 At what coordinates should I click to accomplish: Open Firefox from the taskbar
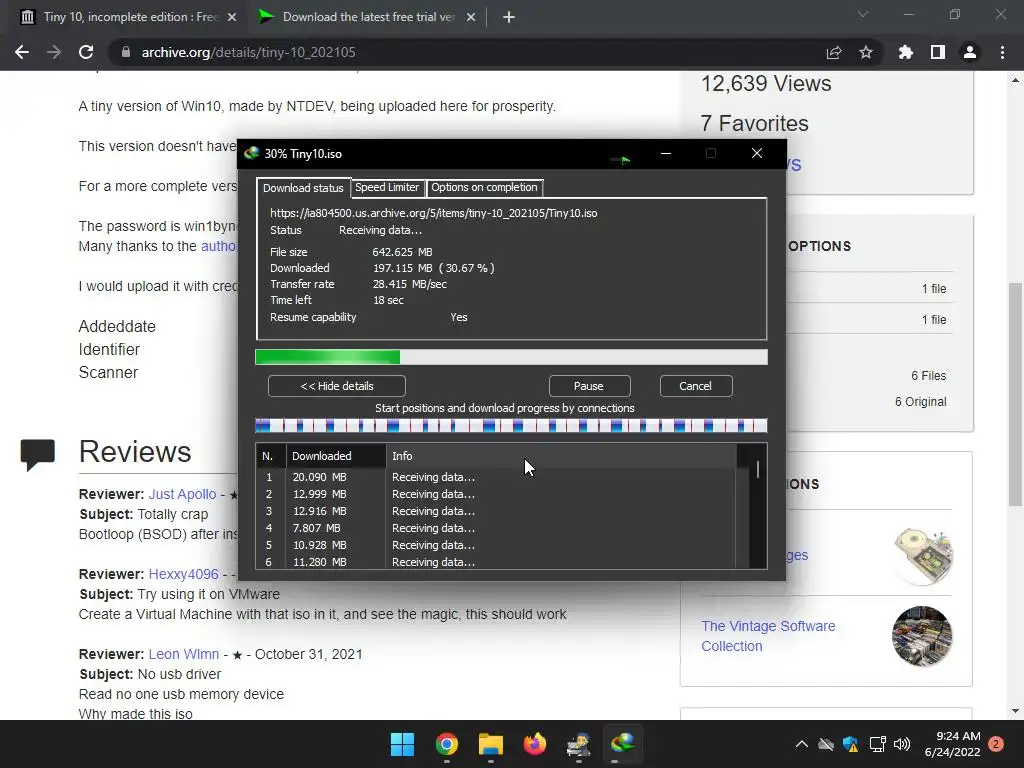tap(535, 744)
